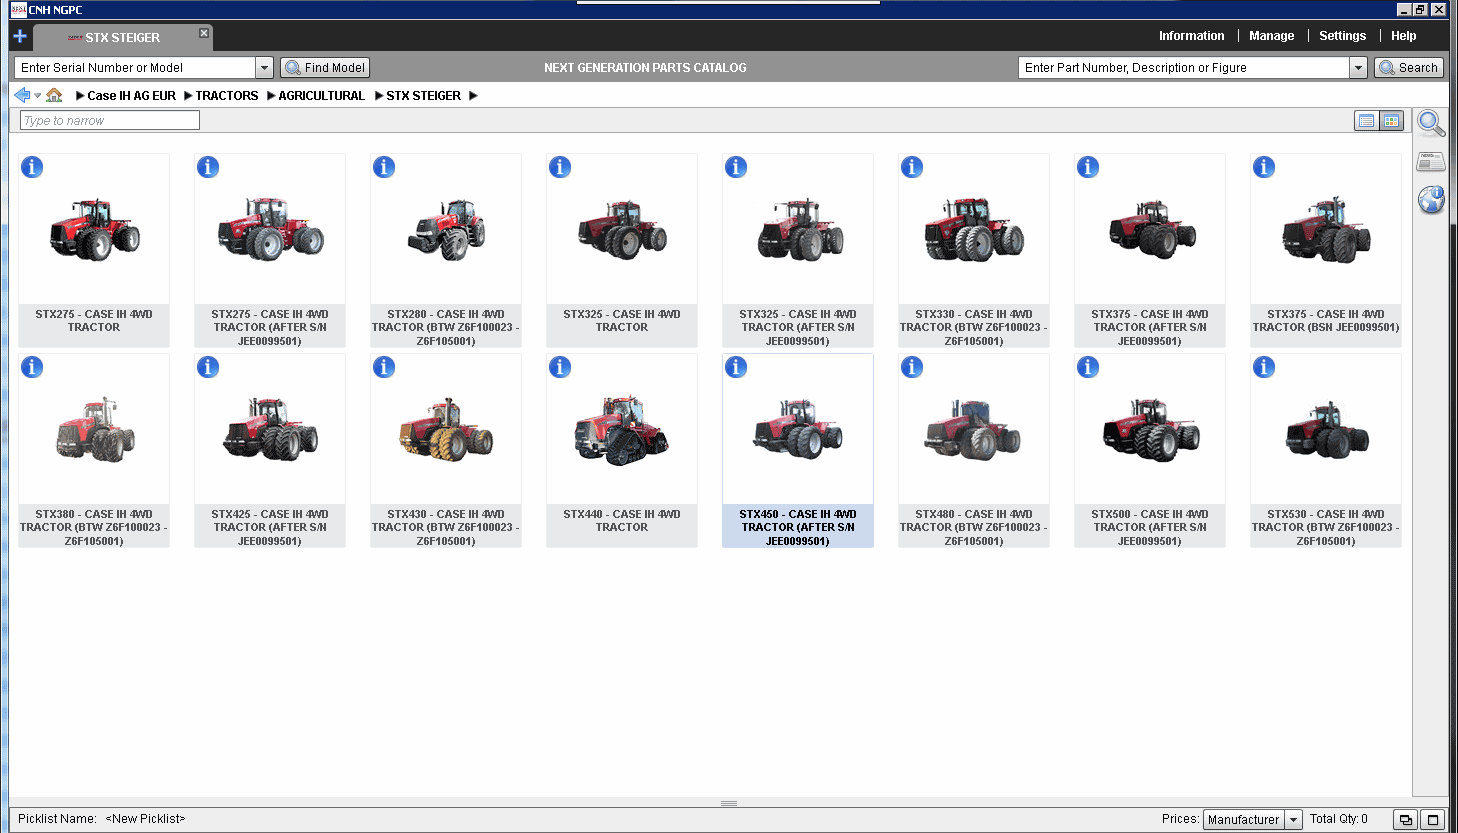Image resolution: width=1458 pixels, height=833 pixels.
Task: Switch to list view display mode
Action: tap(1367, 120)
